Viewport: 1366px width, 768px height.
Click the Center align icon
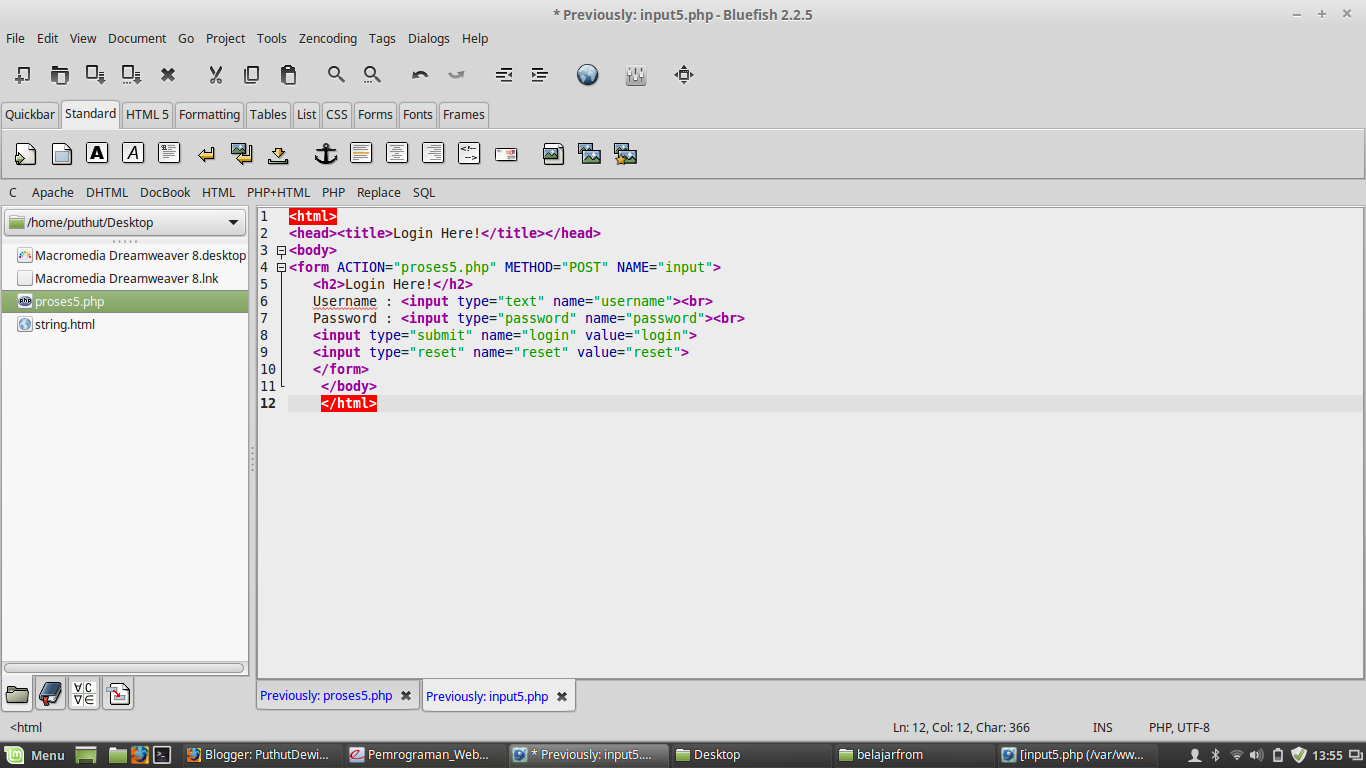click(x=397, y=153)
